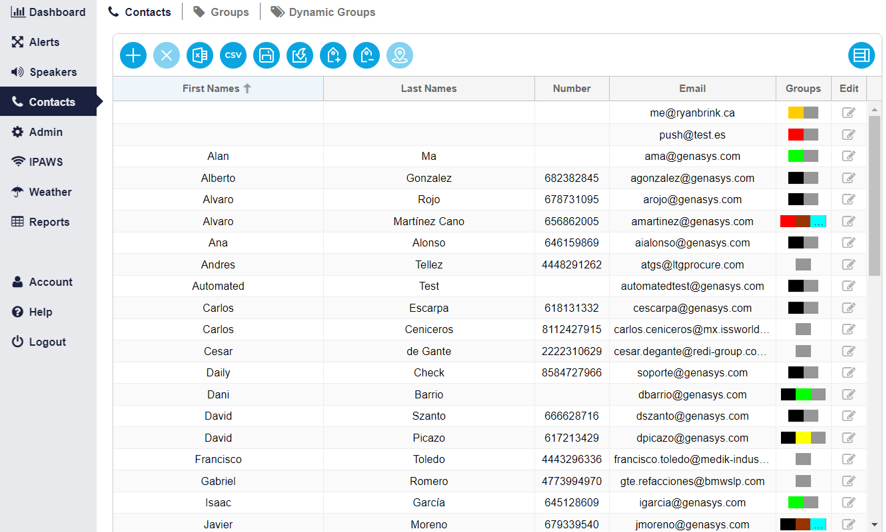This screenshot has height=532, width=886.
Task: Click the add new contact plus icon
Action: 133,56
